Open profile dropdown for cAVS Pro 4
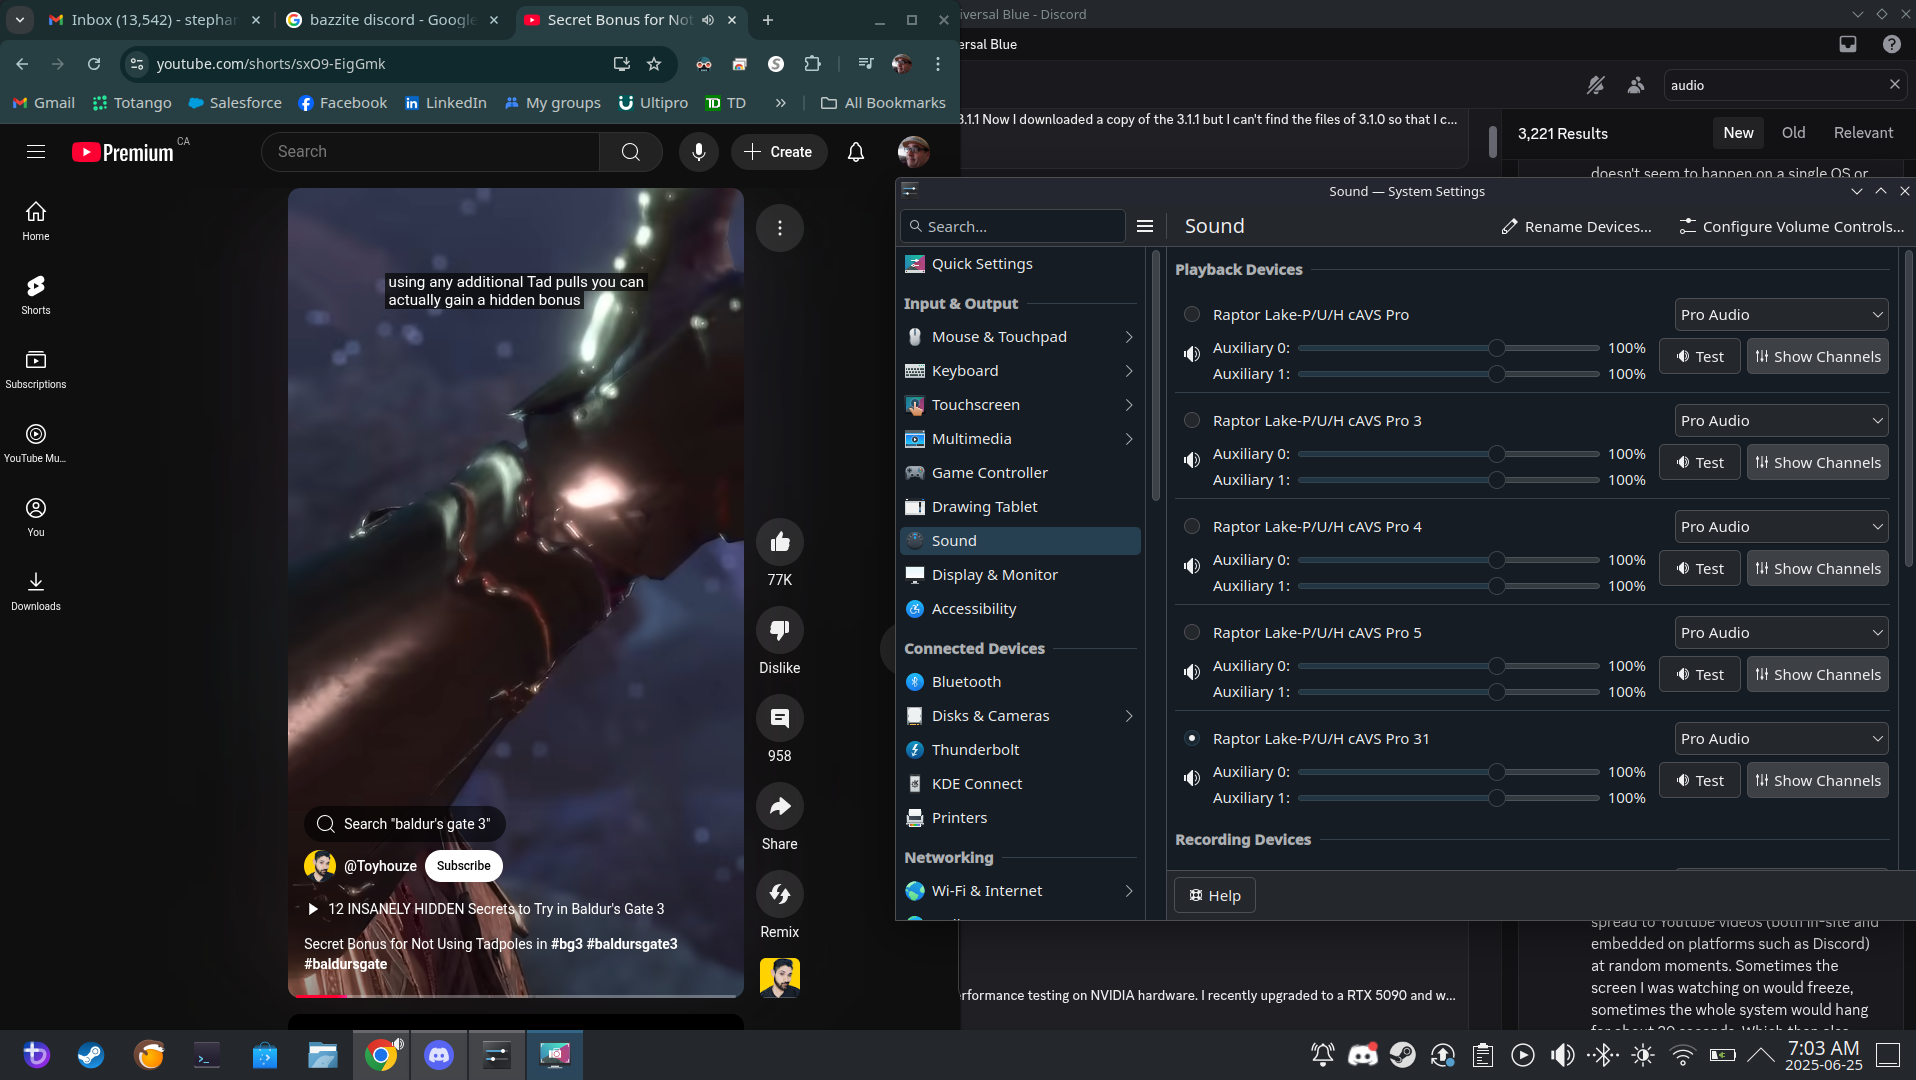Screen dimensions: 1916x1080 tap(1781, 526)
